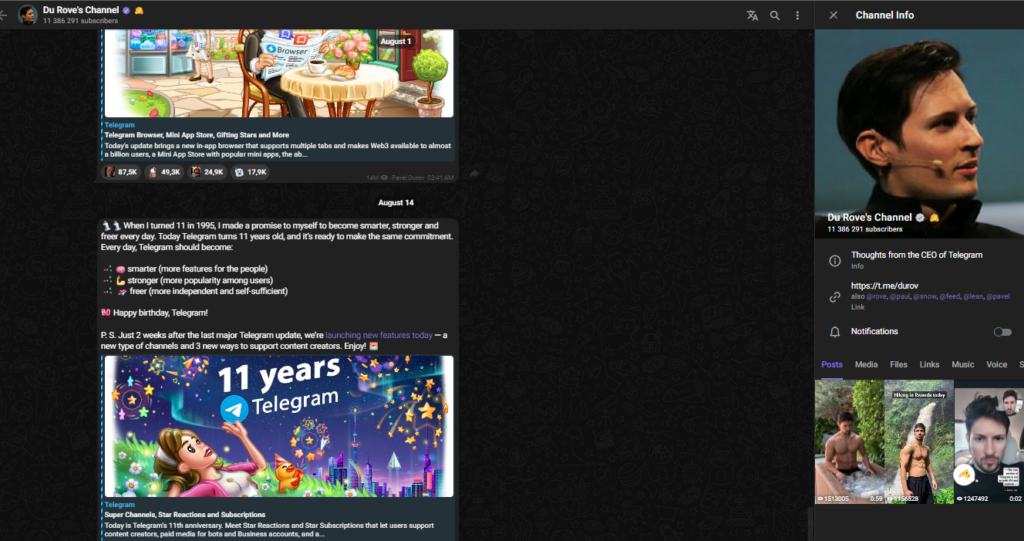The image size is (1024, 541).
Task: Click the info icon beside the channel description
Action: 835,261
